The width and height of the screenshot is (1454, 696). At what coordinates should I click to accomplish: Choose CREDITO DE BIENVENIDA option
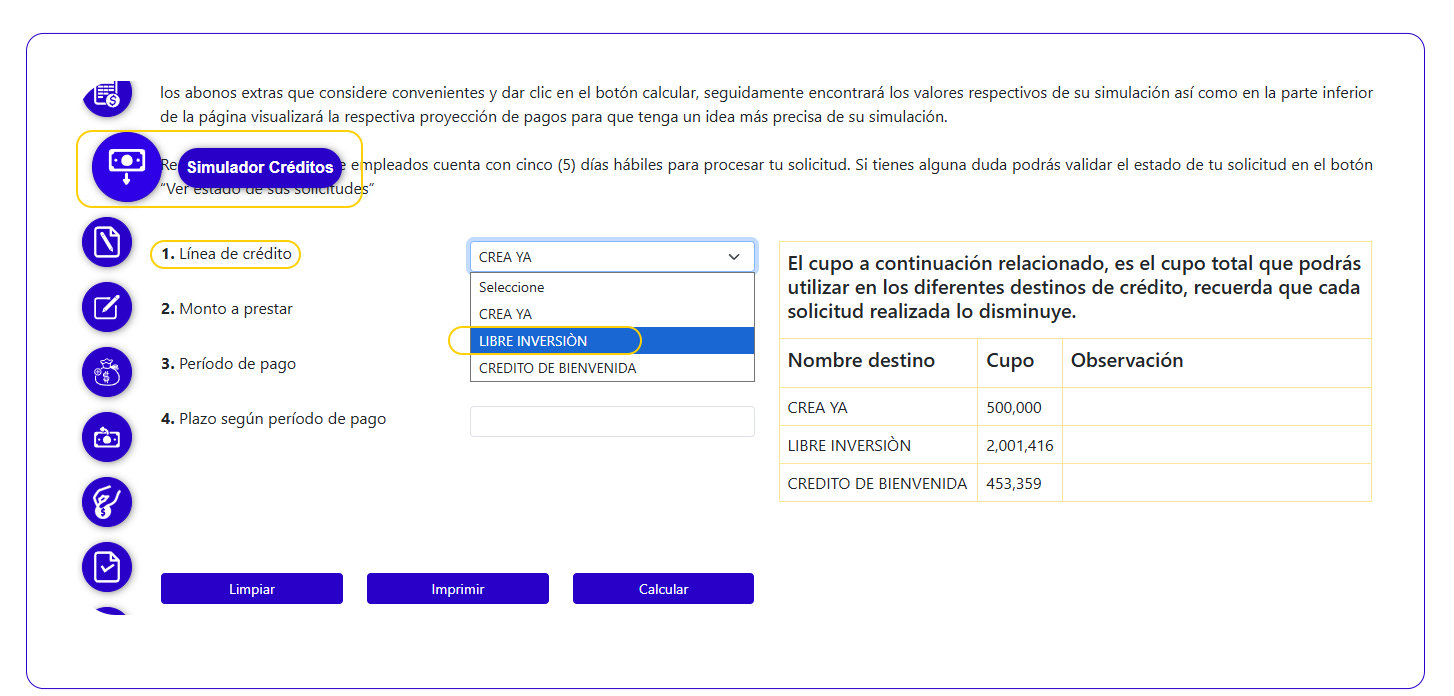point(611,368)
